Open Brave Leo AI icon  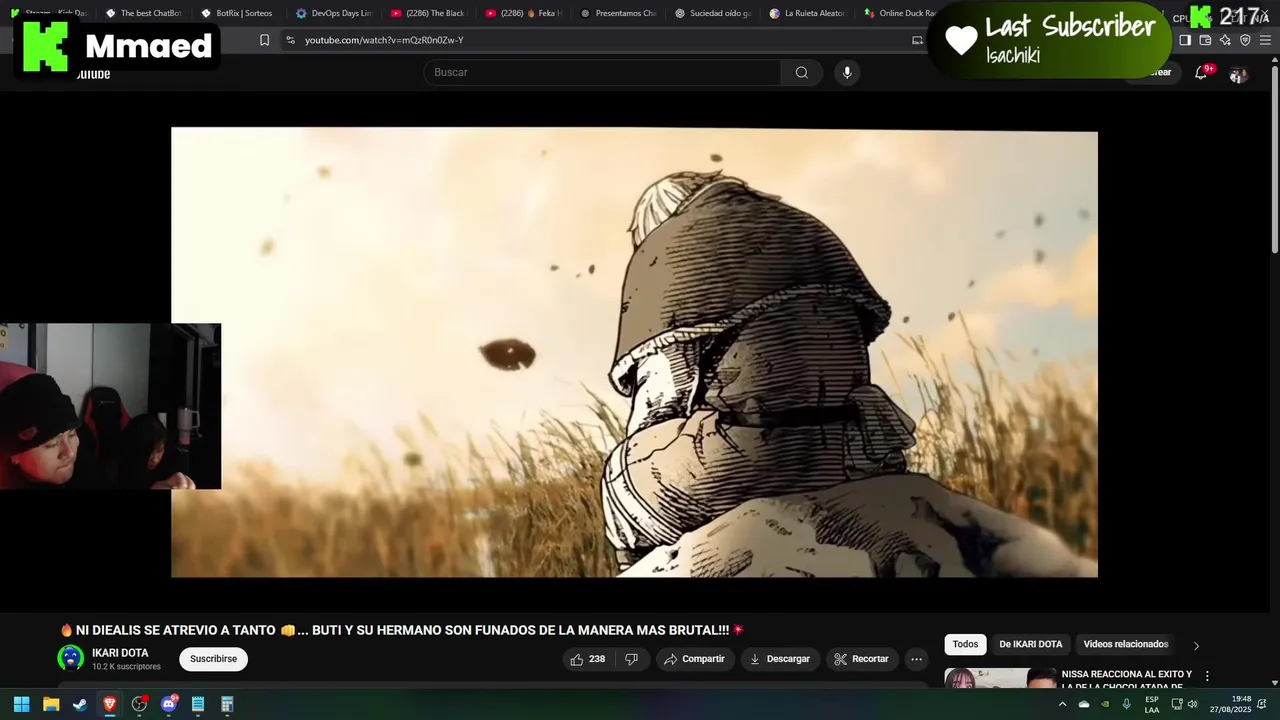1225,40
